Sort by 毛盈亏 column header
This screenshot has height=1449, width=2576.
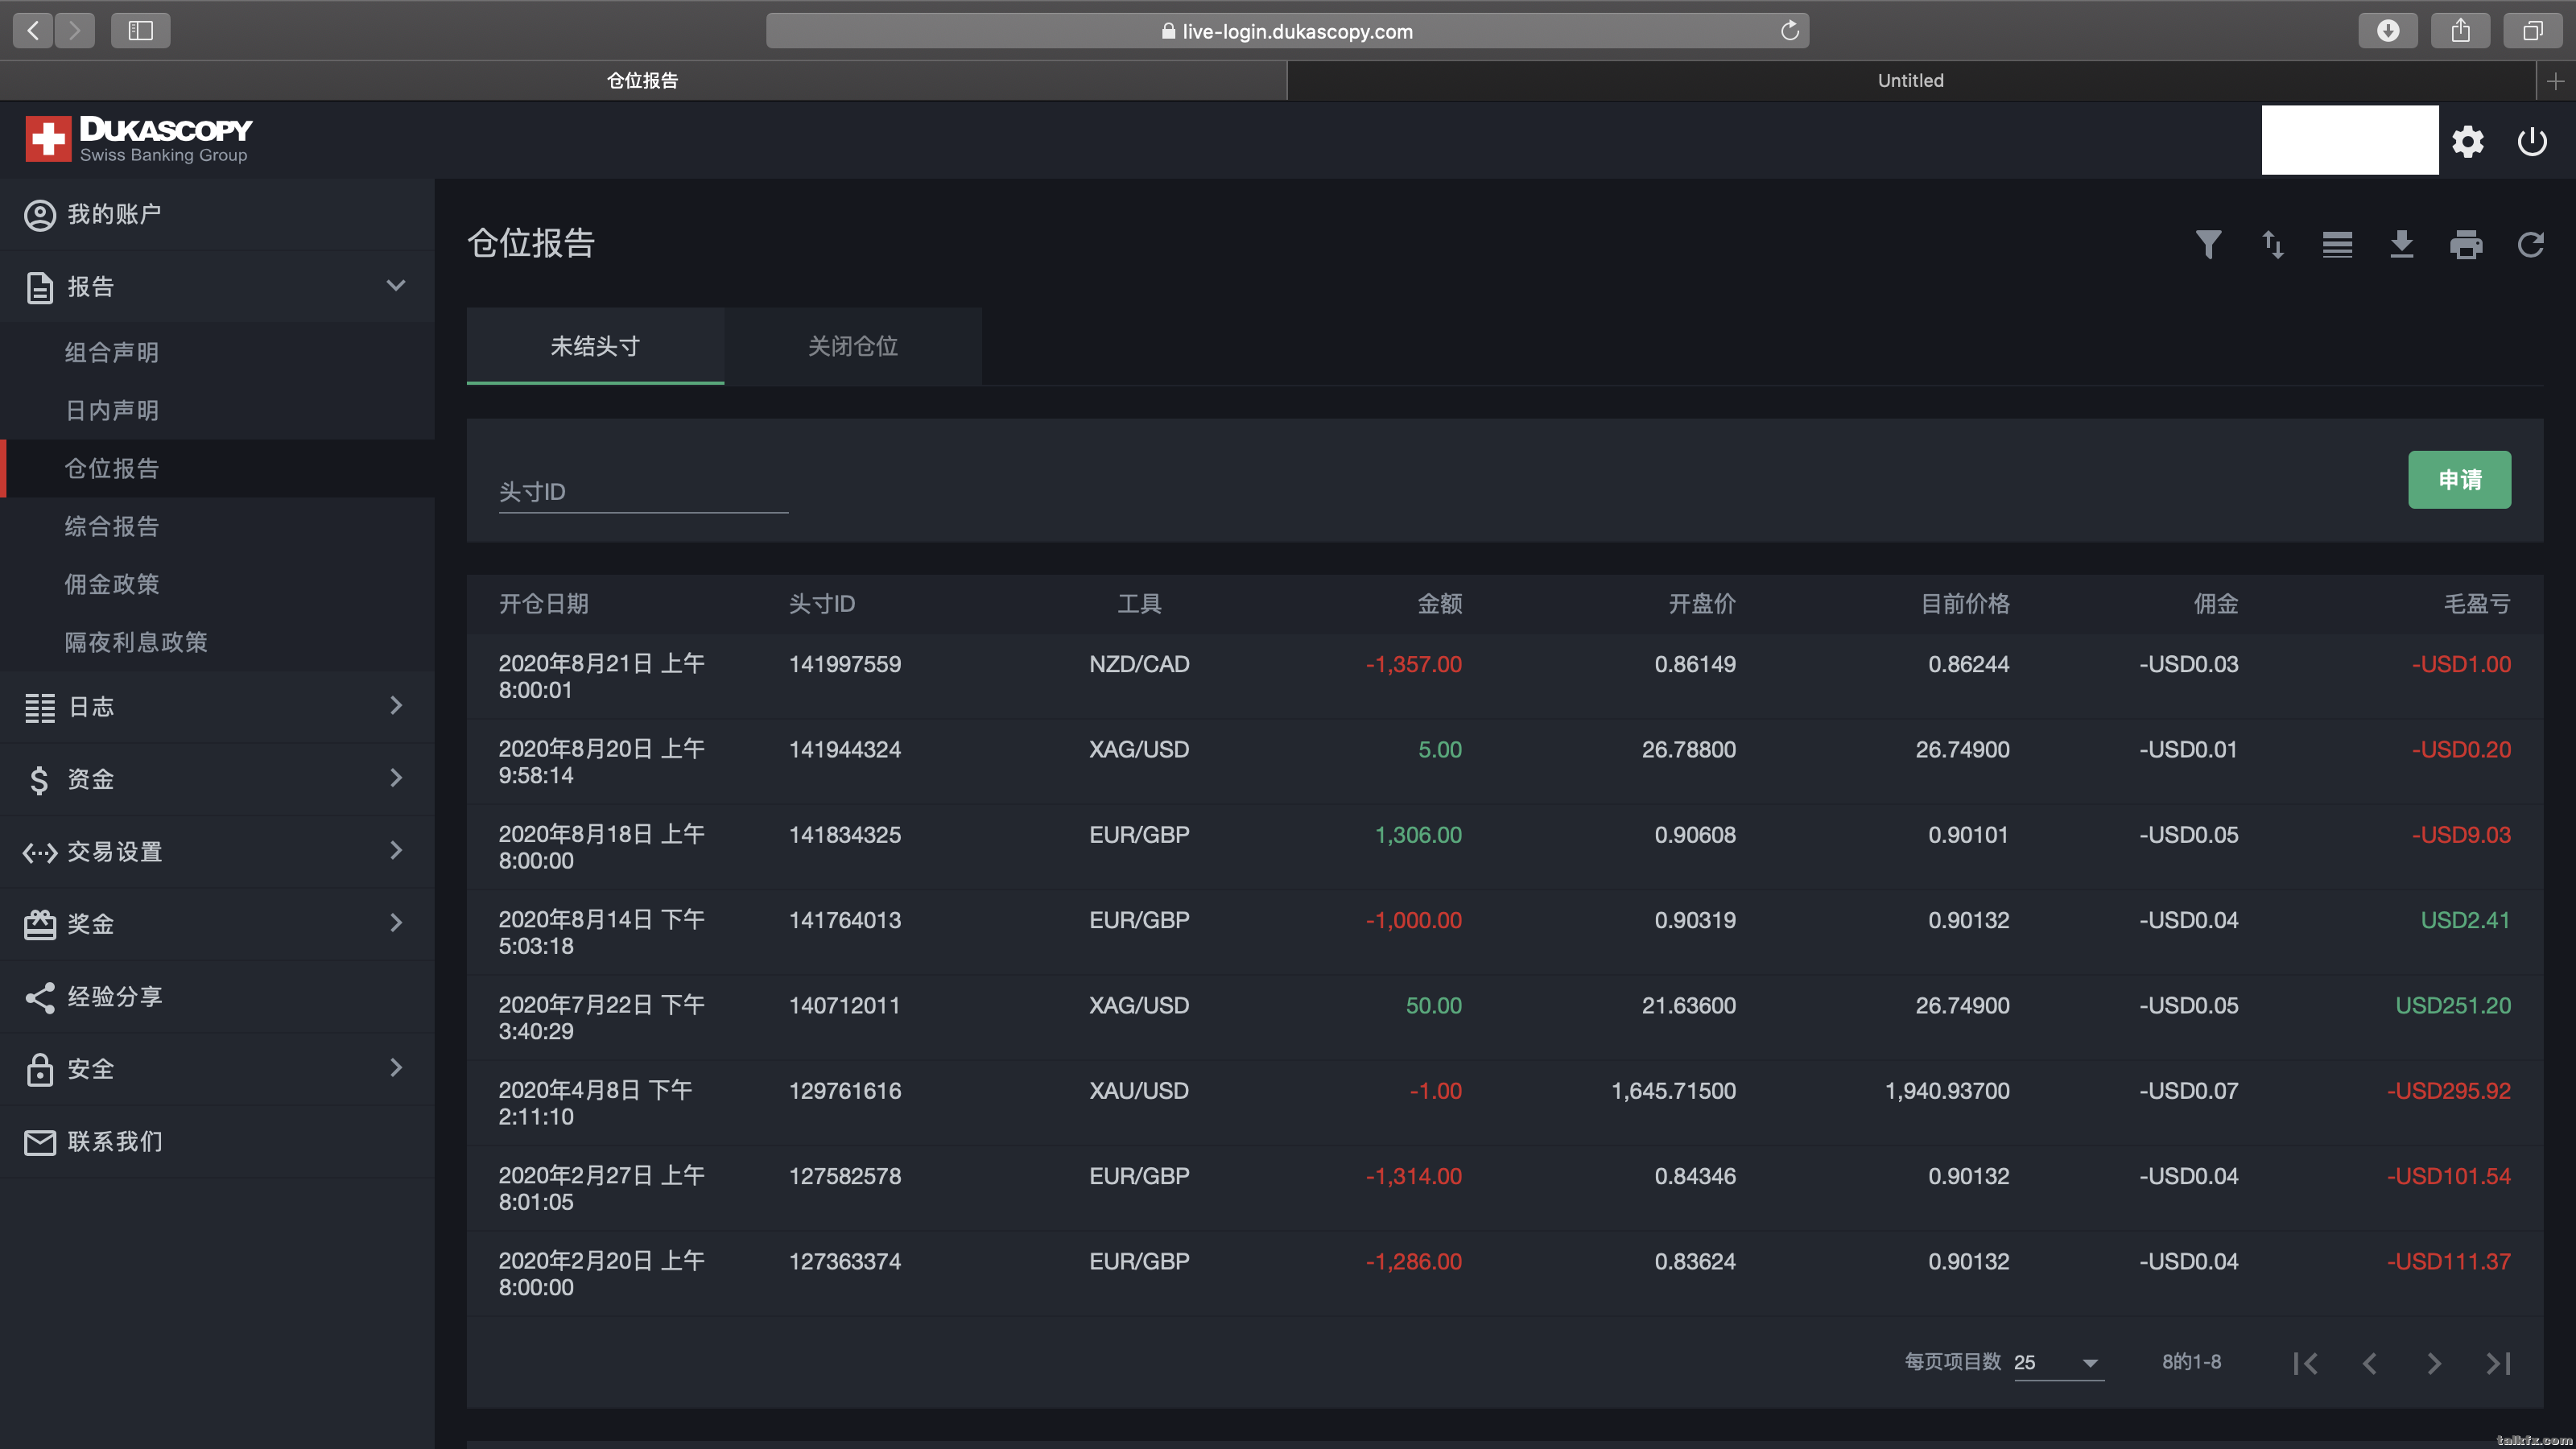[2477, 604]
